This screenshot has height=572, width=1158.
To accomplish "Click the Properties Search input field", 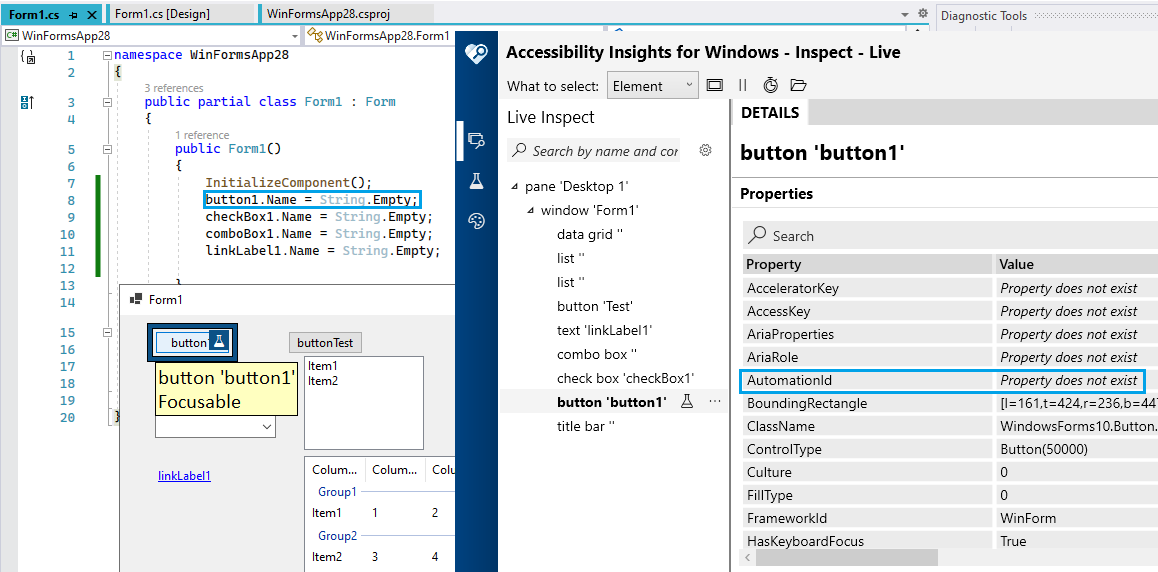I will (950, 236).
